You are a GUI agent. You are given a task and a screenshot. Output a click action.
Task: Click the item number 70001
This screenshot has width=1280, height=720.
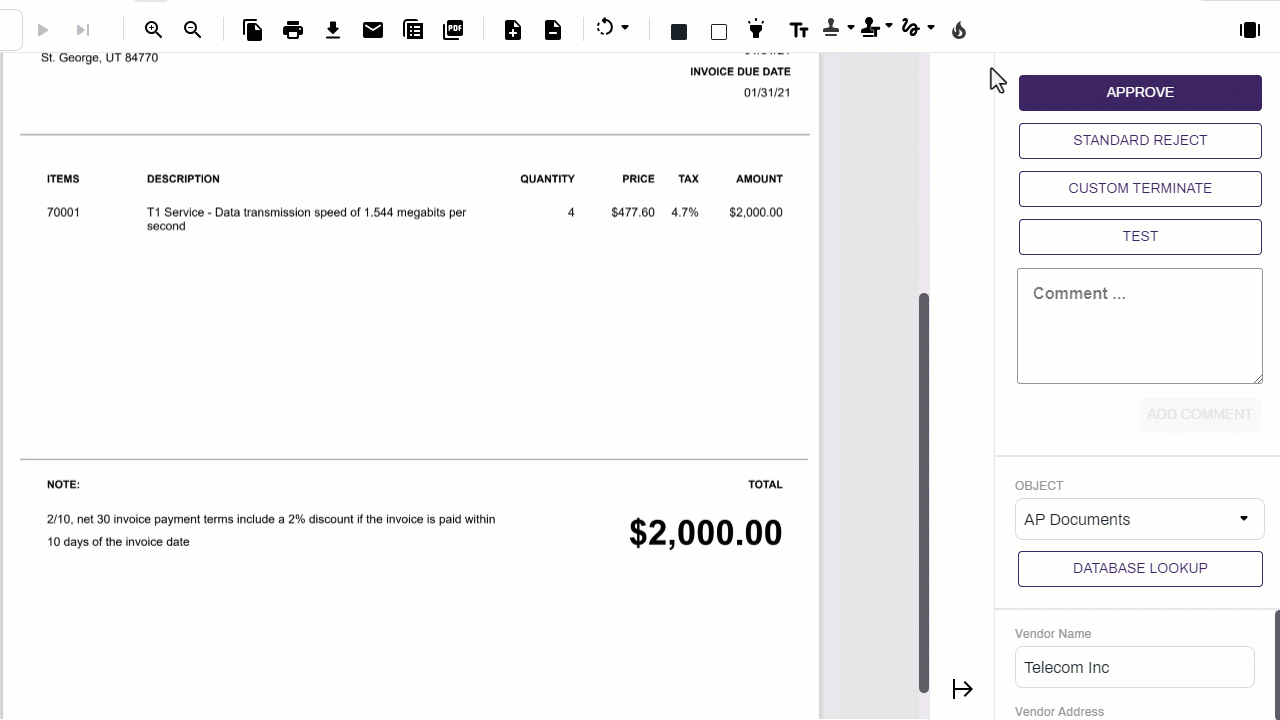tap(63, 212)
